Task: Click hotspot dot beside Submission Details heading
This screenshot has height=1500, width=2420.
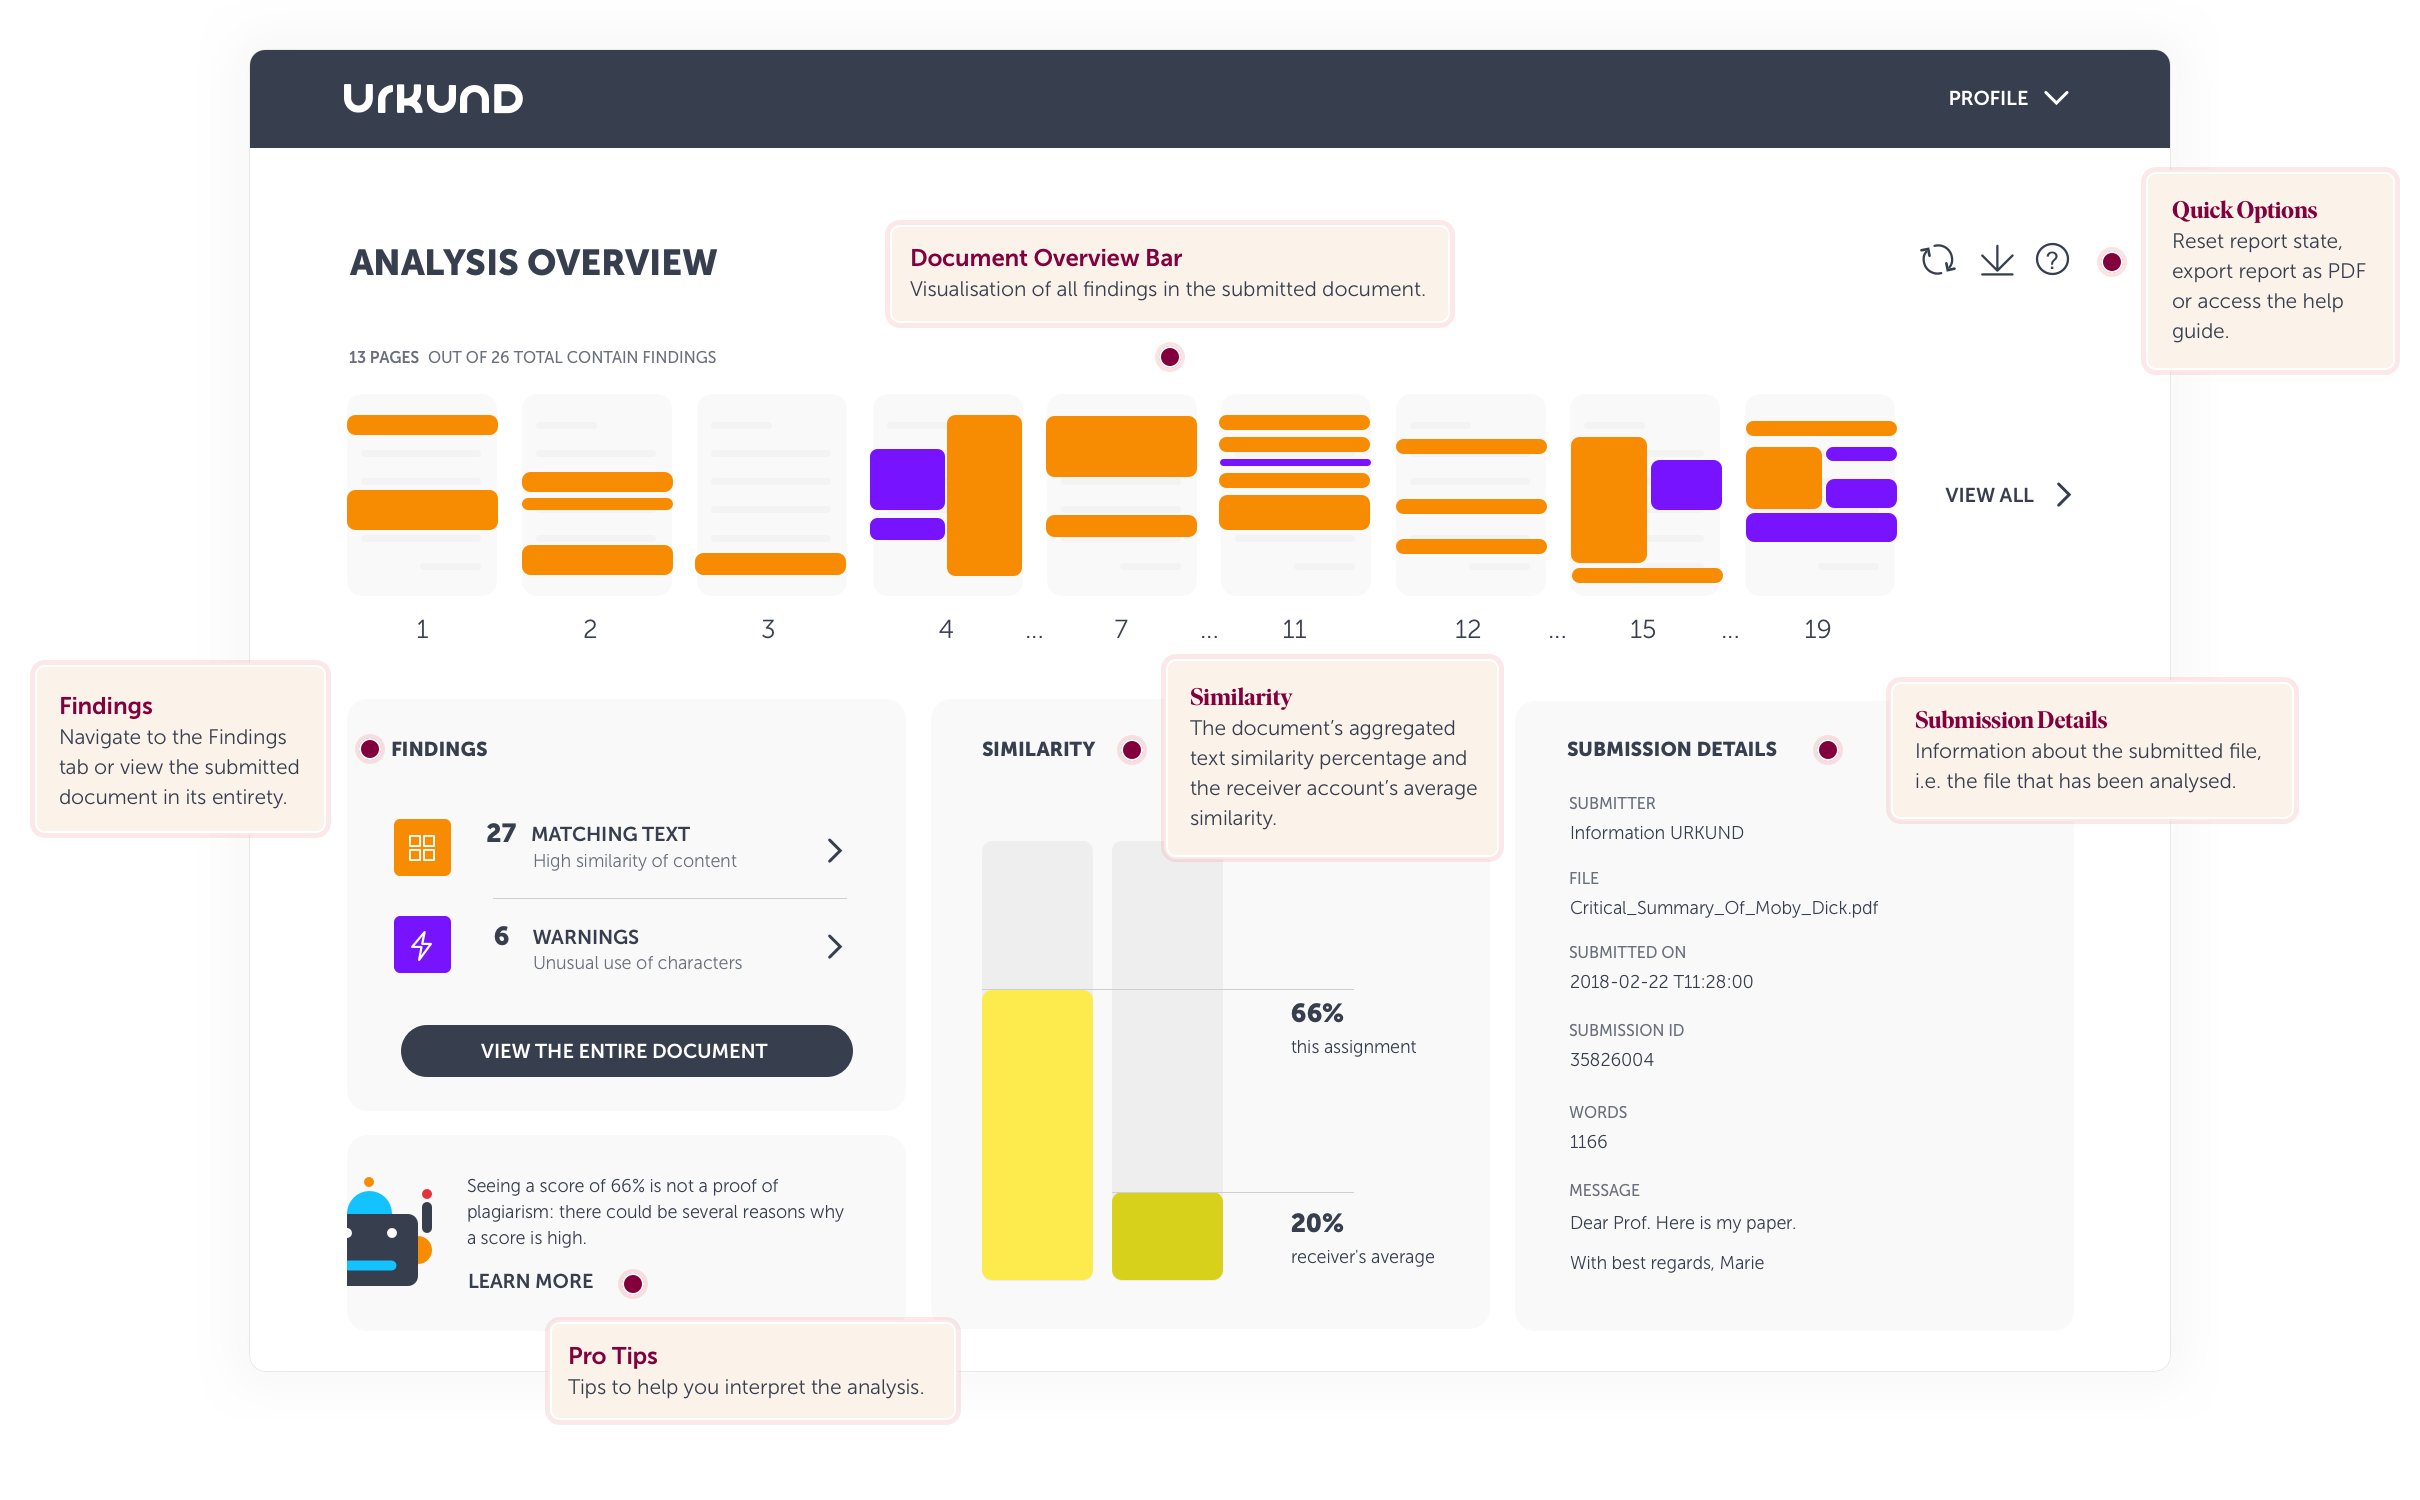Action: click(x=1828, y=750)
